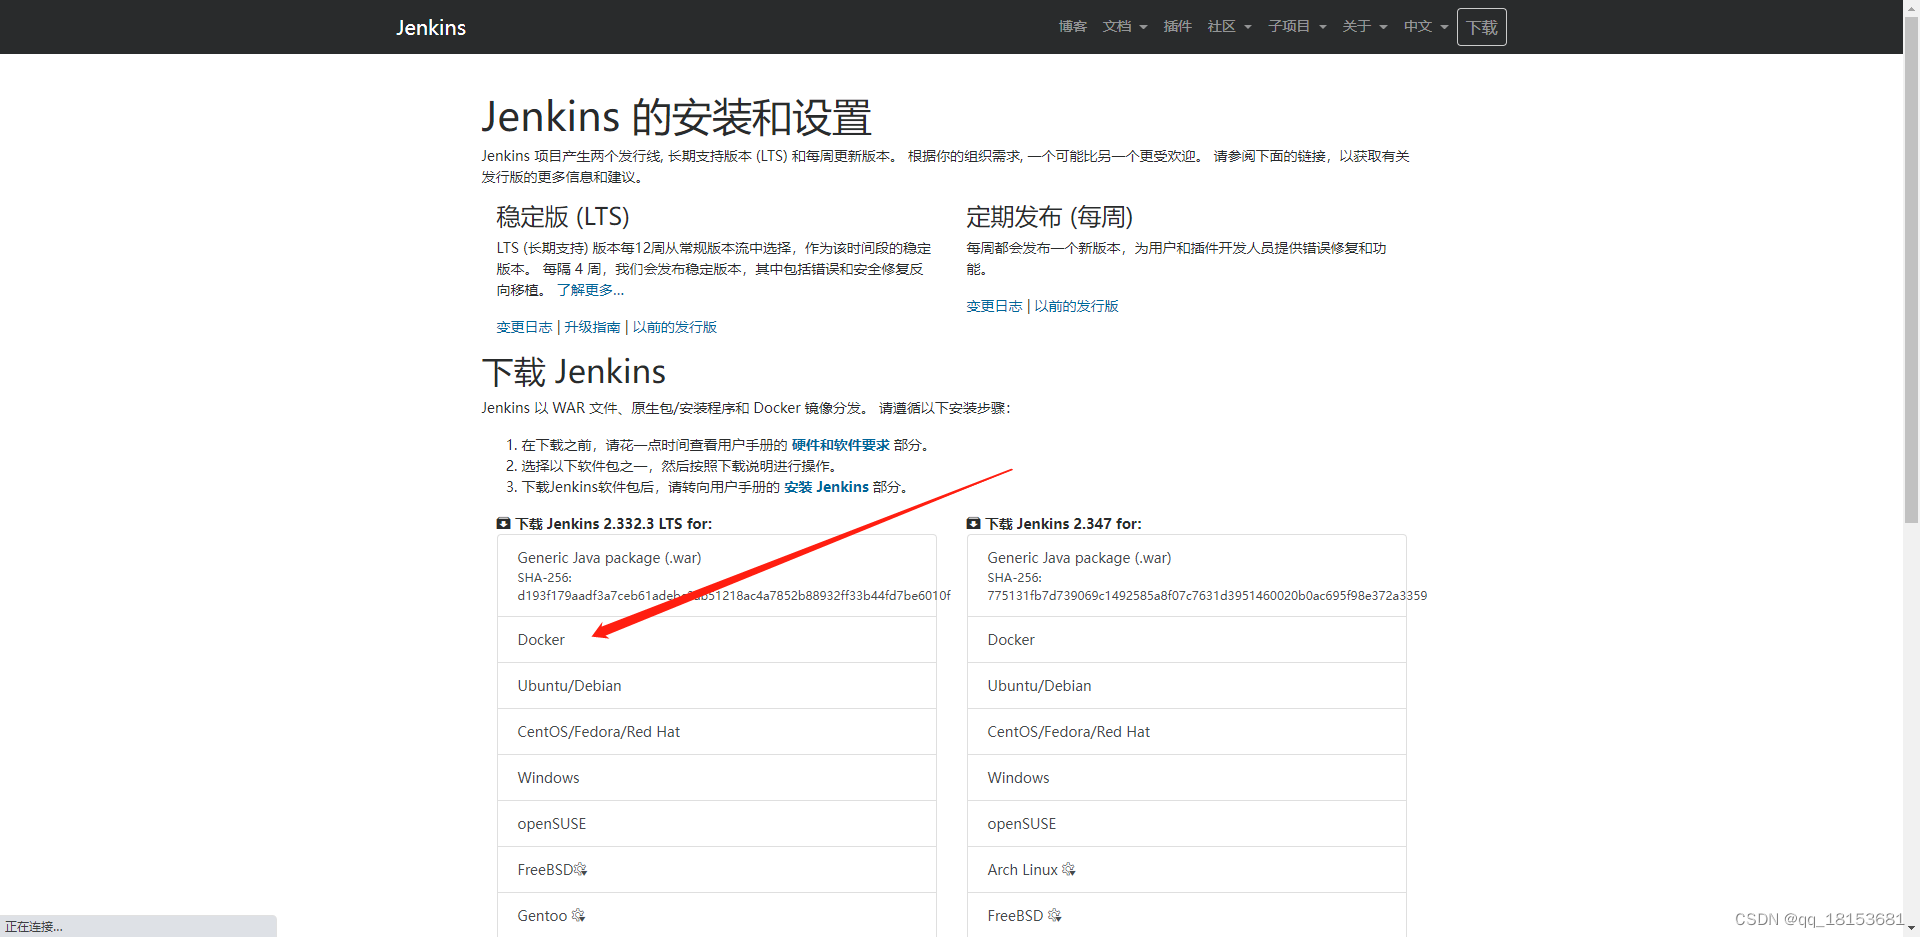Viewport: 1920px width, 937px height.
Task: Open the 硬件和软件要求 link
Action: (840, 445)
